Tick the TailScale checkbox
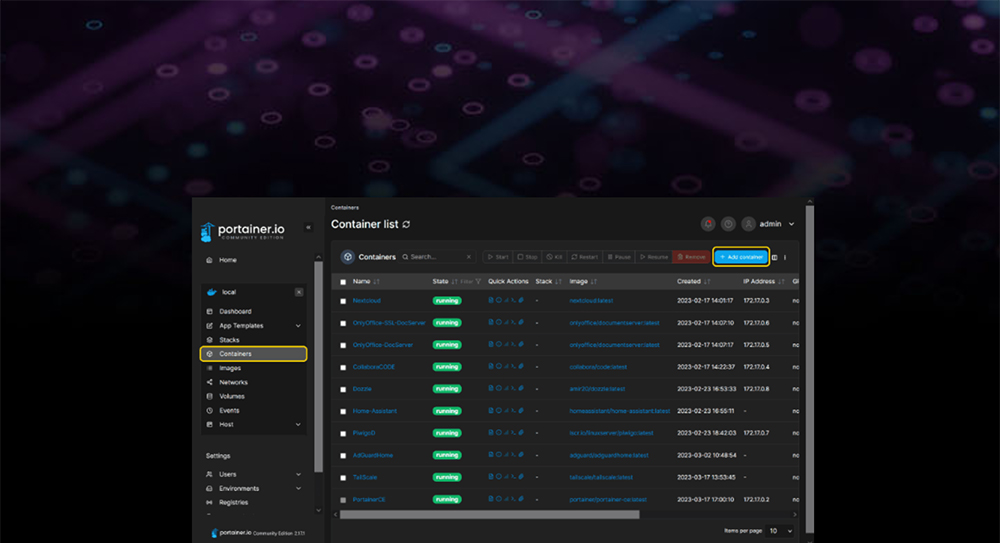Viewport: 1000px width, 543px height. (x=343, y=478)
